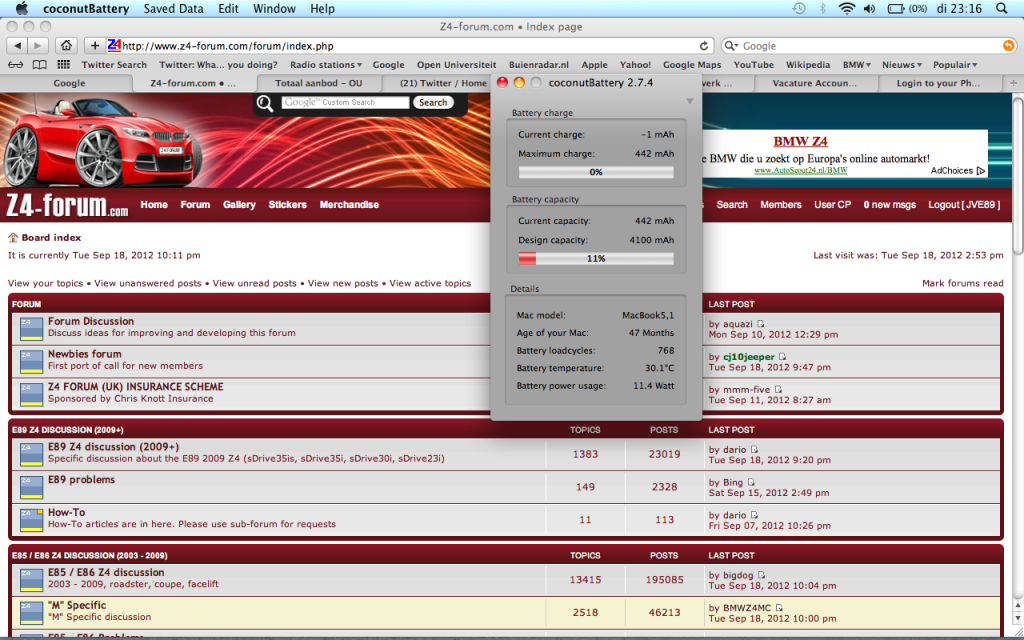Screen dimensions: 1024x640
Task: Open E89 problems forum link
Action: [x=81, y=479]
